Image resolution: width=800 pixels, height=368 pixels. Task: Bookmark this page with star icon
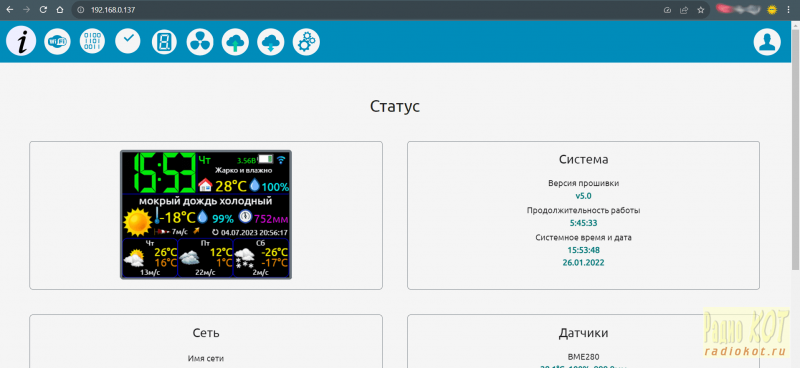click(701, 10)
